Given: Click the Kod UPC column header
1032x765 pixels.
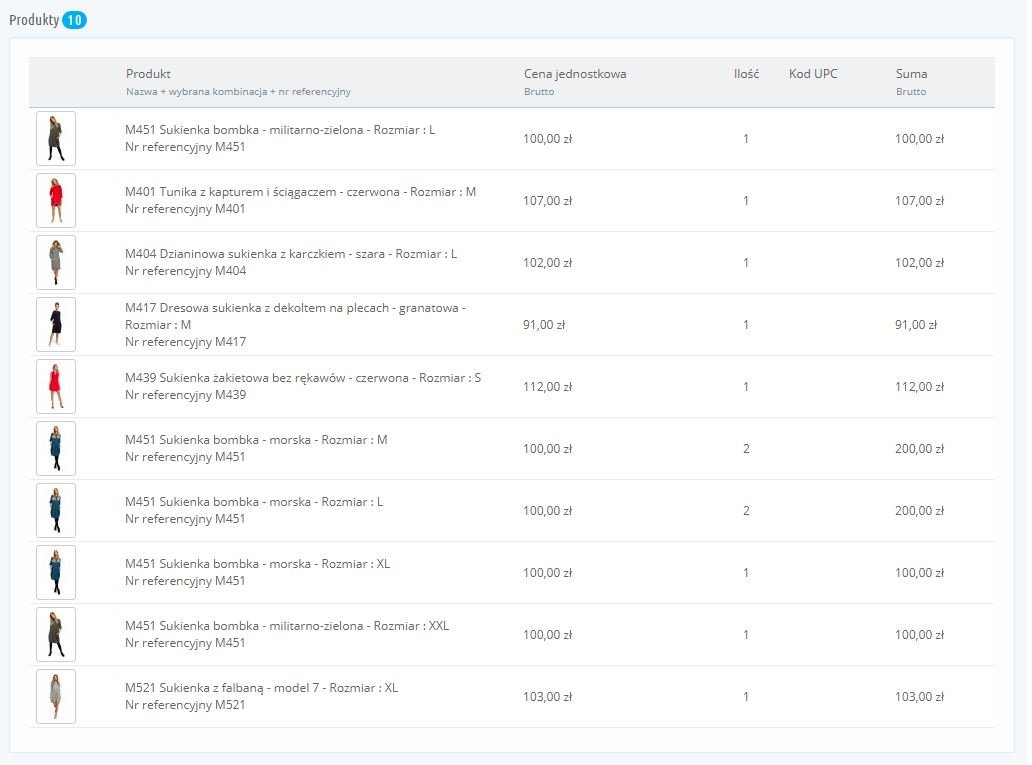Looking at the screenshot, I should (x=813, y=74).
